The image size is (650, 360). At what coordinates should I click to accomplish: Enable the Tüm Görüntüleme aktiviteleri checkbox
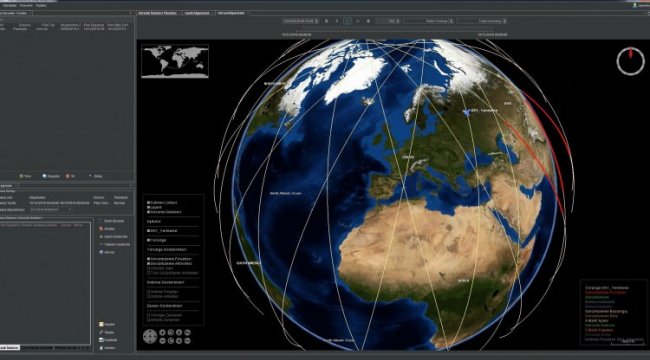point(149,273)
